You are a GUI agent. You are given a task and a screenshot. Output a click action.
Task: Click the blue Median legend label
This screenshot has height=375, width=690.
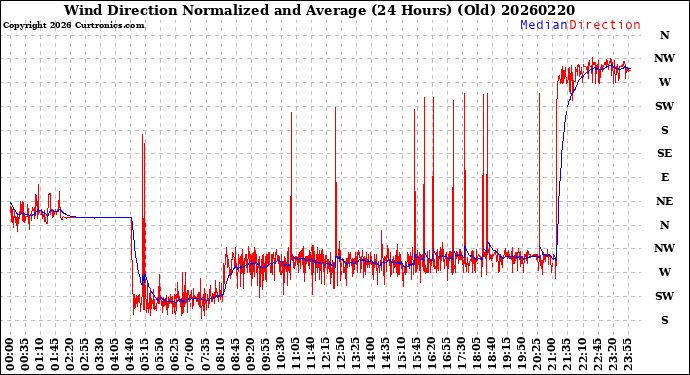point(544,25)
